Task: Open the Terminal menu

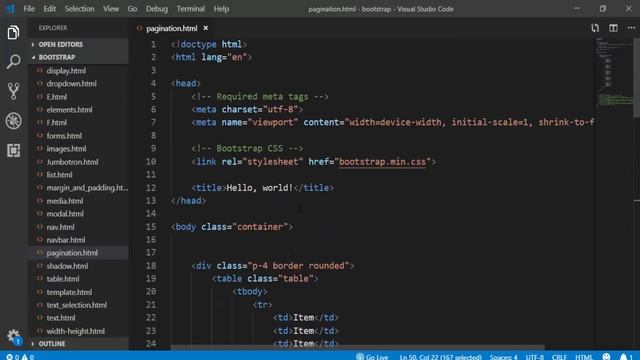Action: tap(191, 9)
